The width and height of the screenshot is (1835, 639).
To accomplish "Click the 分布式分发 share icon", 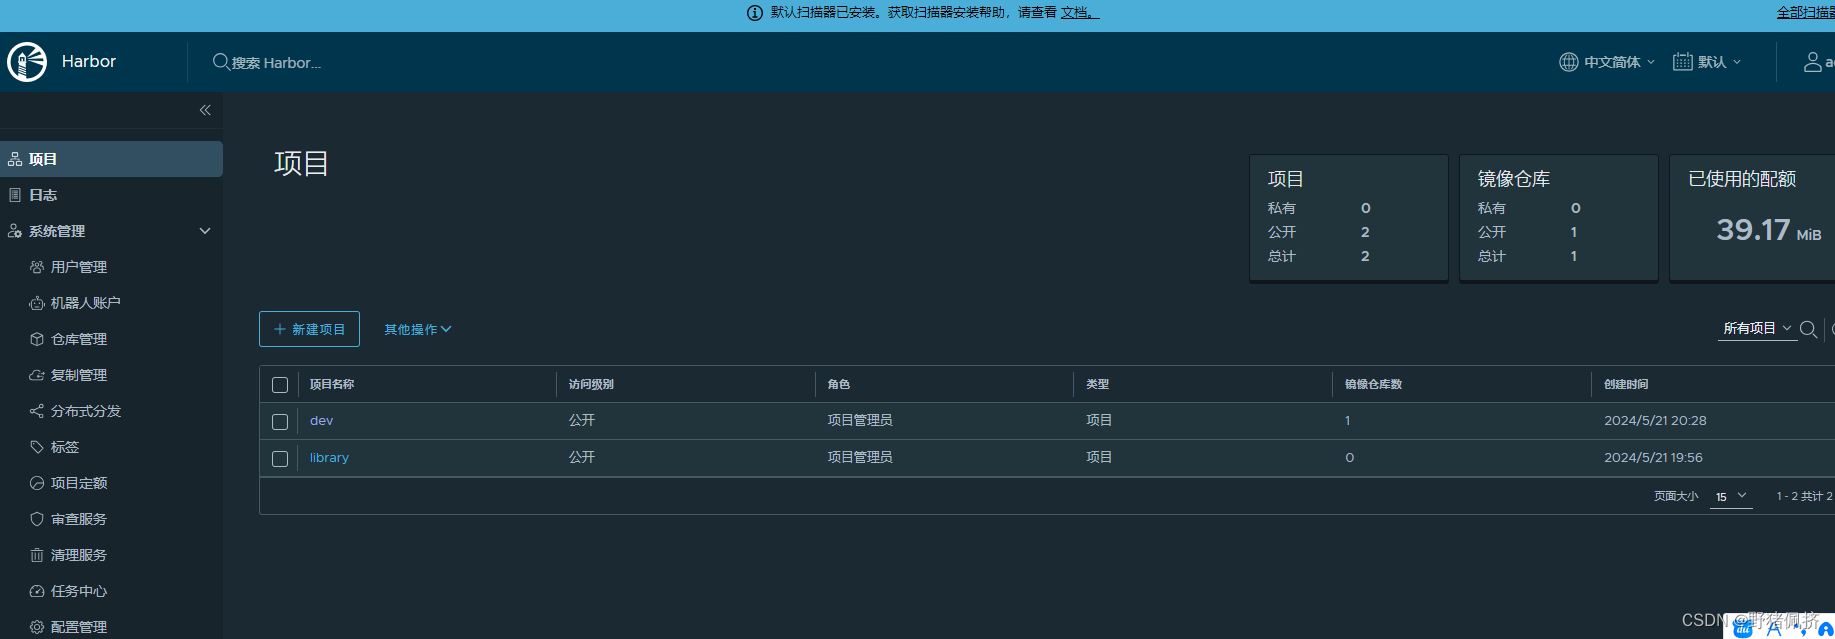I will [x=37, y=411].
